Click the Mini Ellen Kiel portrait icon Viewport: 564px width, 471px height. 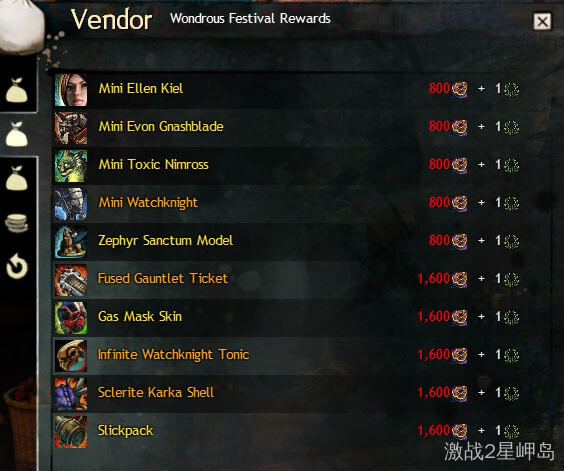(x=71, y=90)
